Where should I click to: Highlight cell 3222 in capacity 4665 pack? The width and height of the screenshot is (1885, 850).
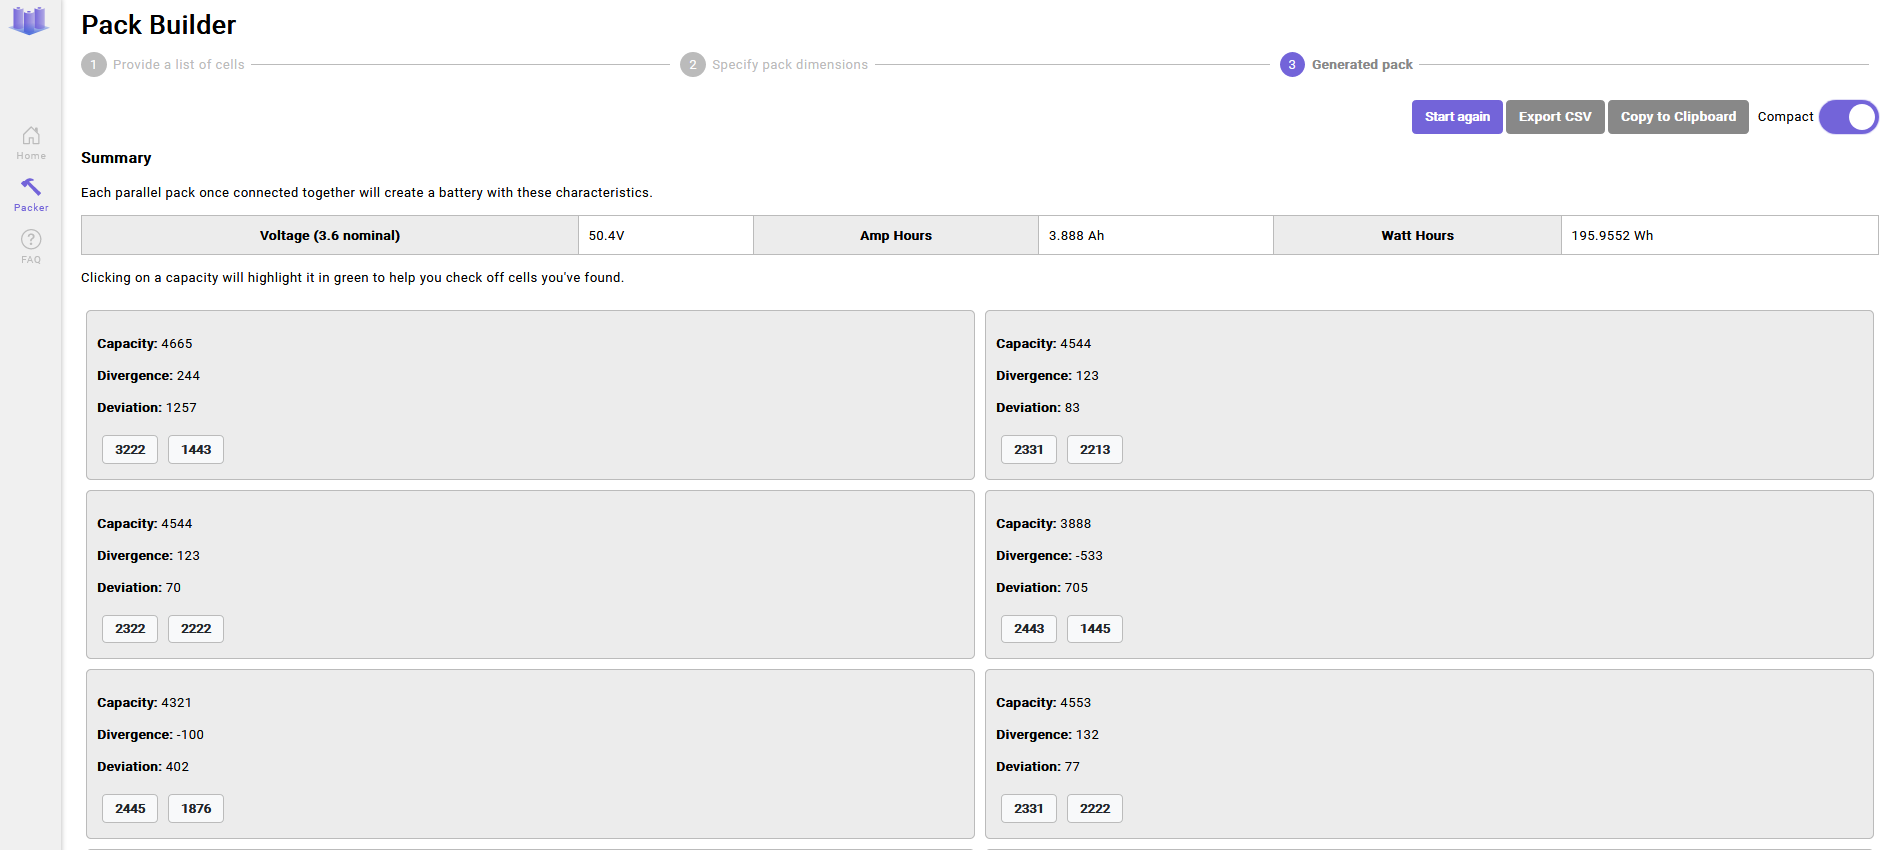(x=130, y=450)
